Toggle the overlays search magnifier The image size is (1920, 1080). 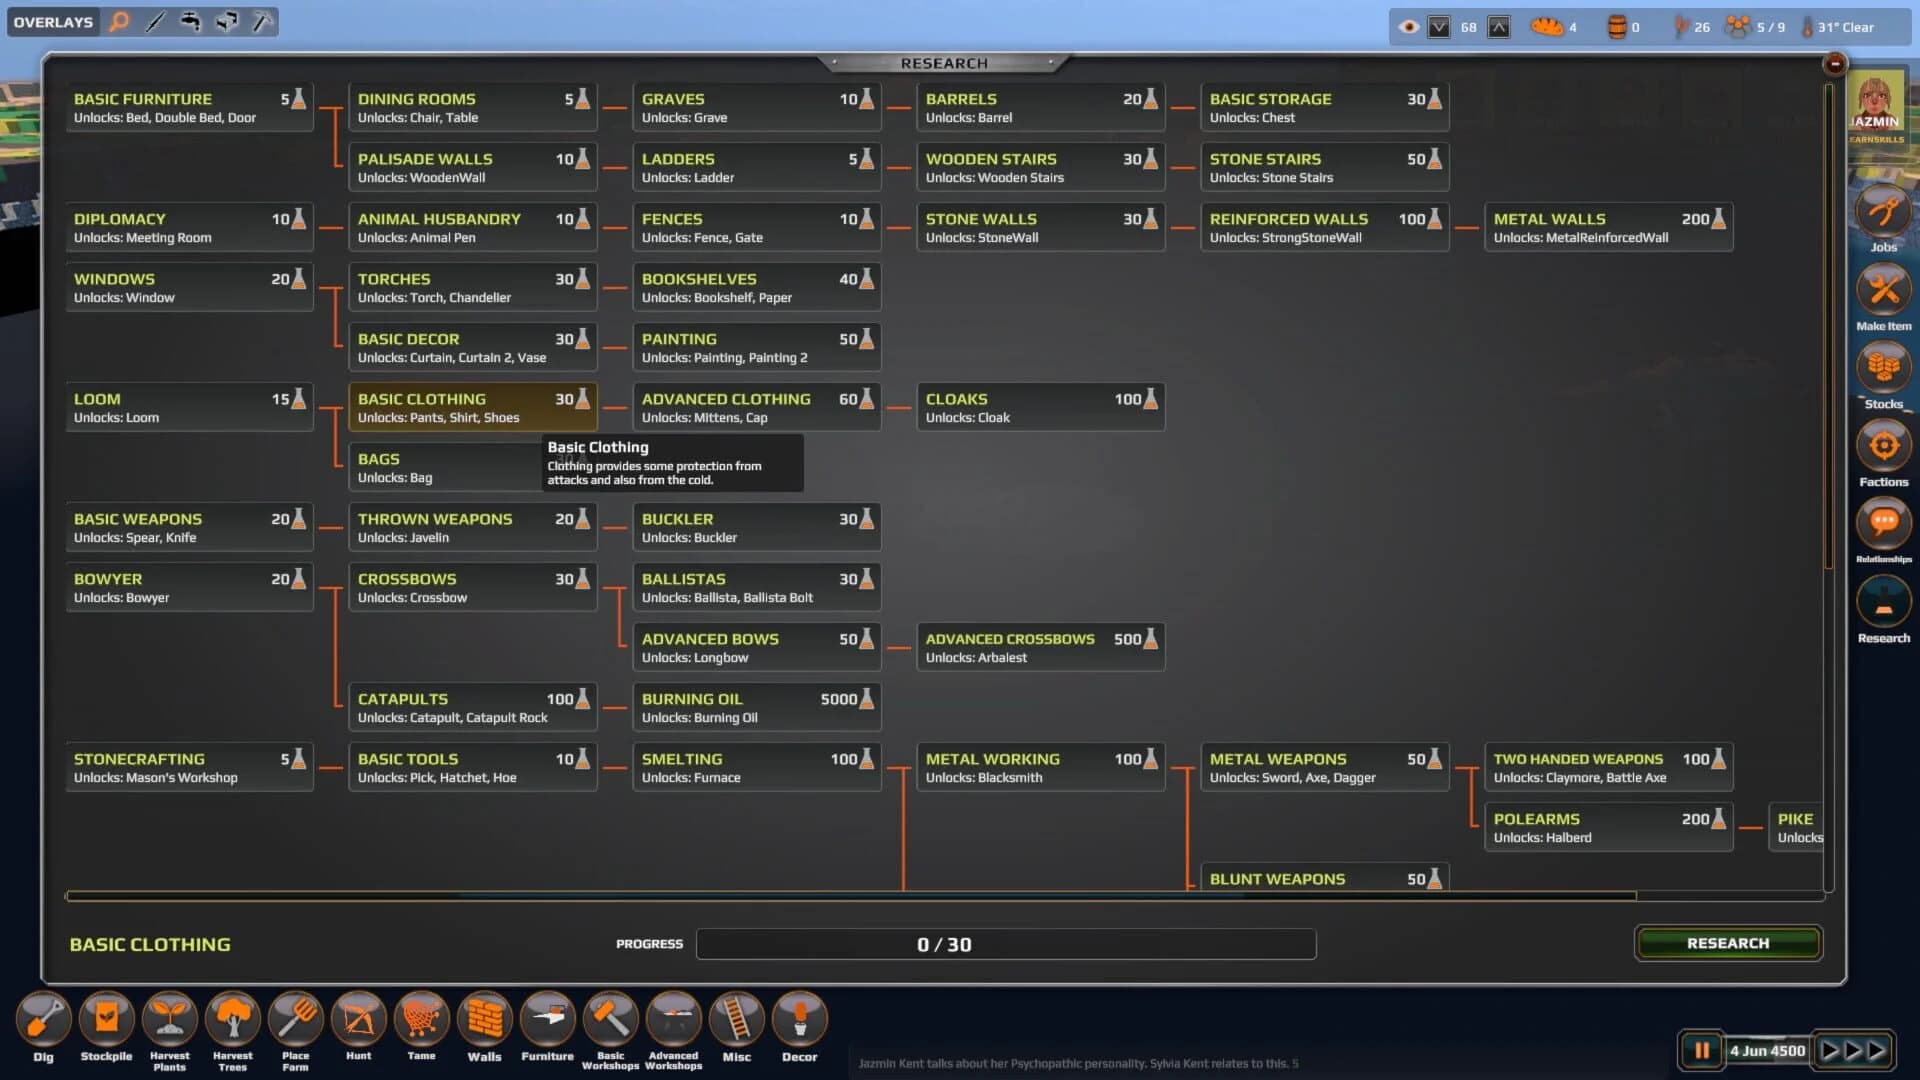click(x=119, y=21)
